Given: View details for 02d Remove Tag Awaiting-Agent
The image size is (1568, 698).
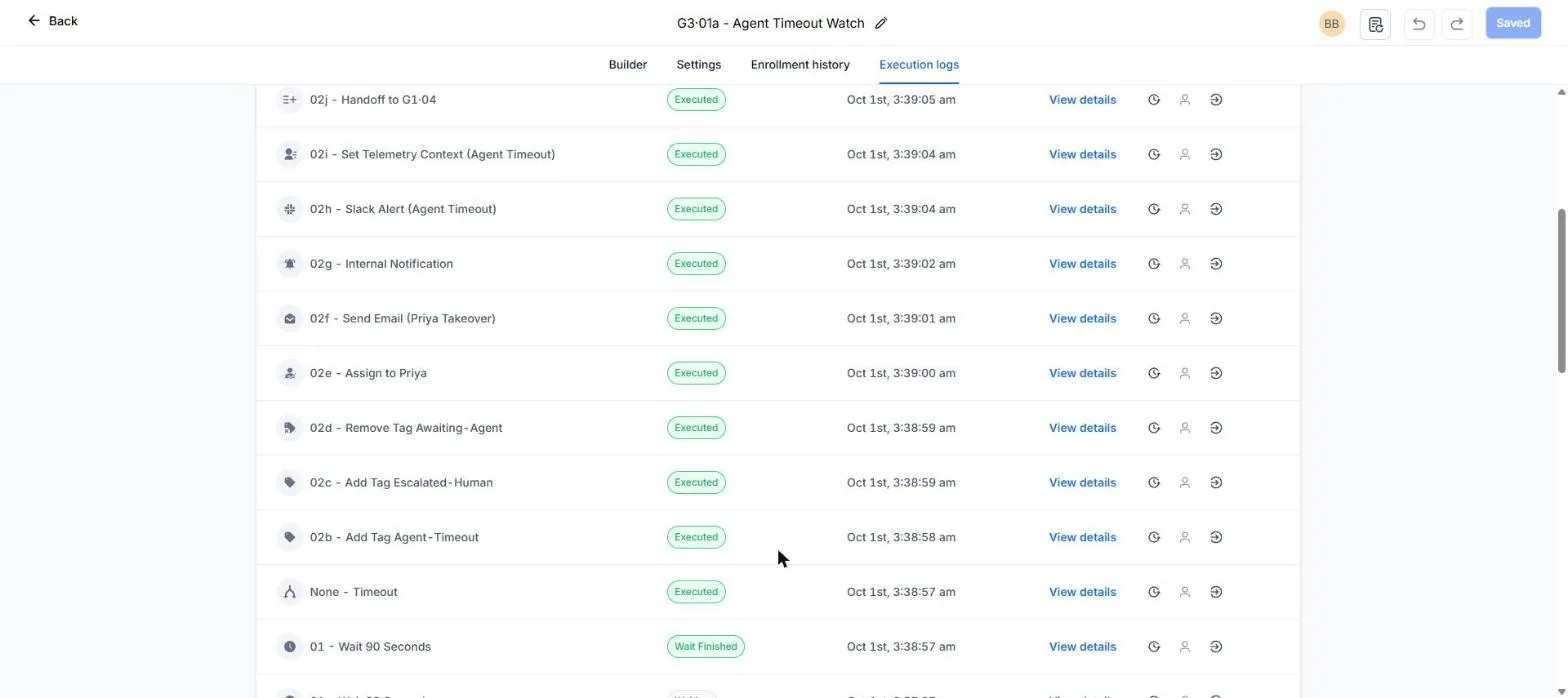Looking at the screenshot, I should click(1082, 428).
